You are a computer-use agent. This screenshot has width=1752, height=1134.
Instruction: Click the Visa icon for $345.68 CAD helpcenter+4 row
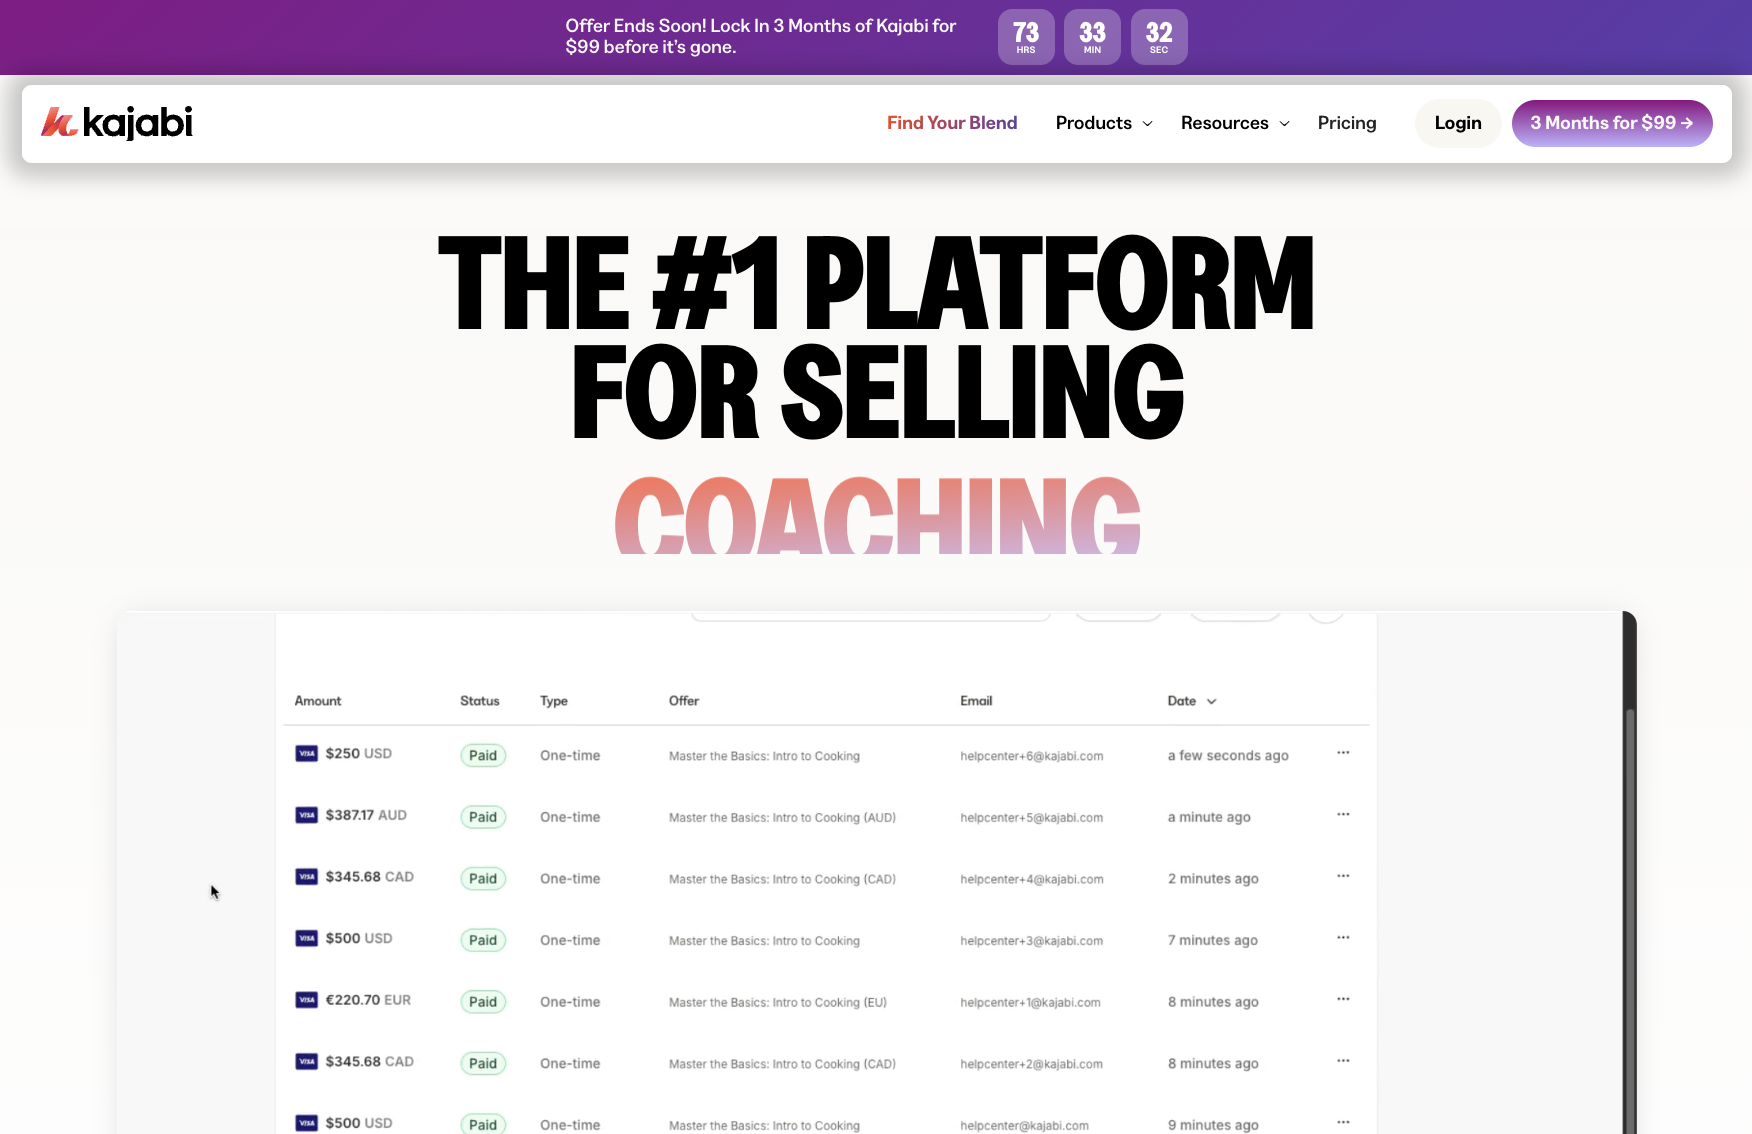click(x=307, y=877)
